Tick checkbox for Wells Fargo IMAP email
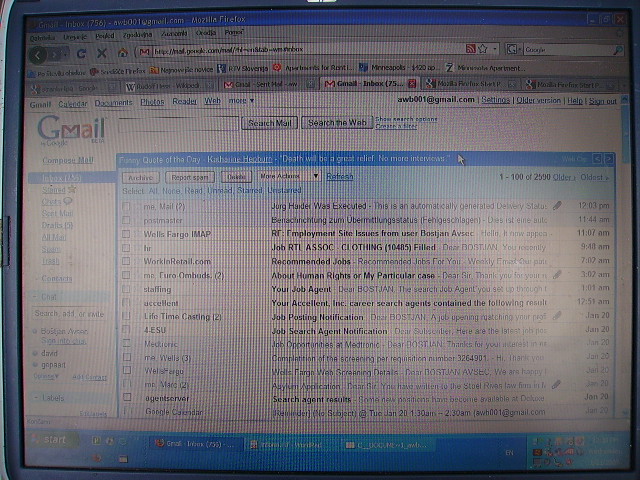The height and width of the screenshot is (480, 640). click(x=126, y=234)
